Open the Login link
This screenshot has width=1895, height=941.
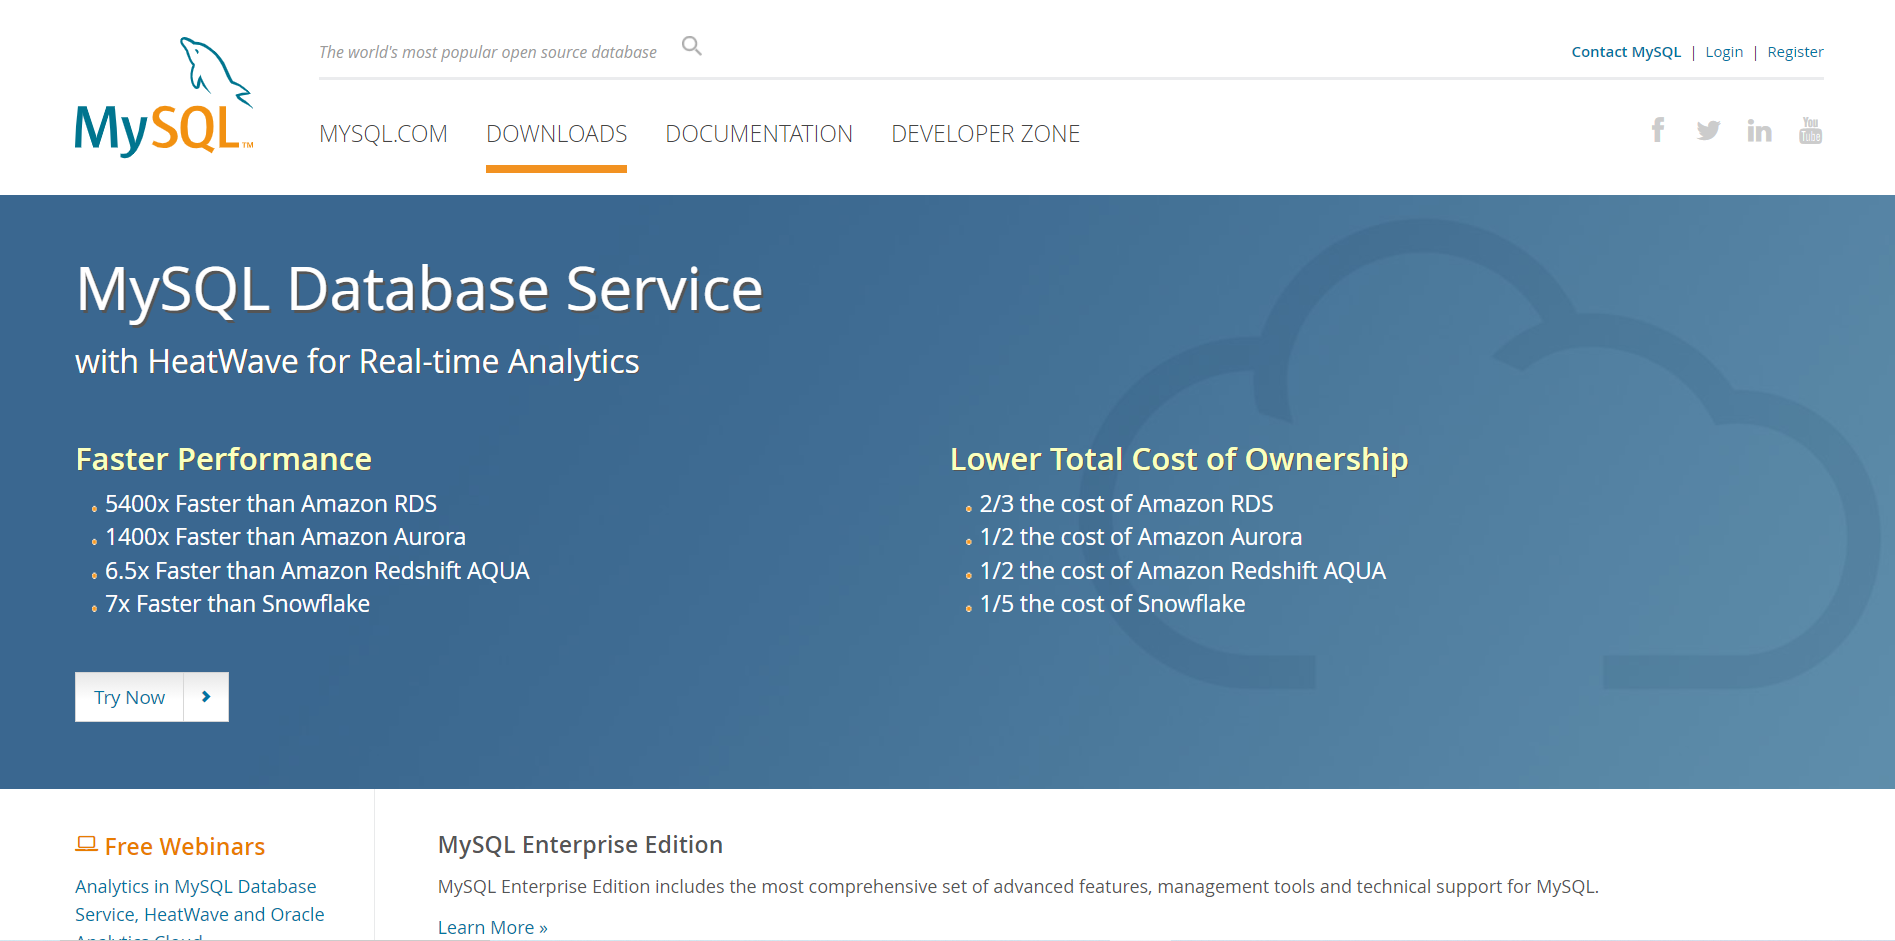tap(1724, 52)
